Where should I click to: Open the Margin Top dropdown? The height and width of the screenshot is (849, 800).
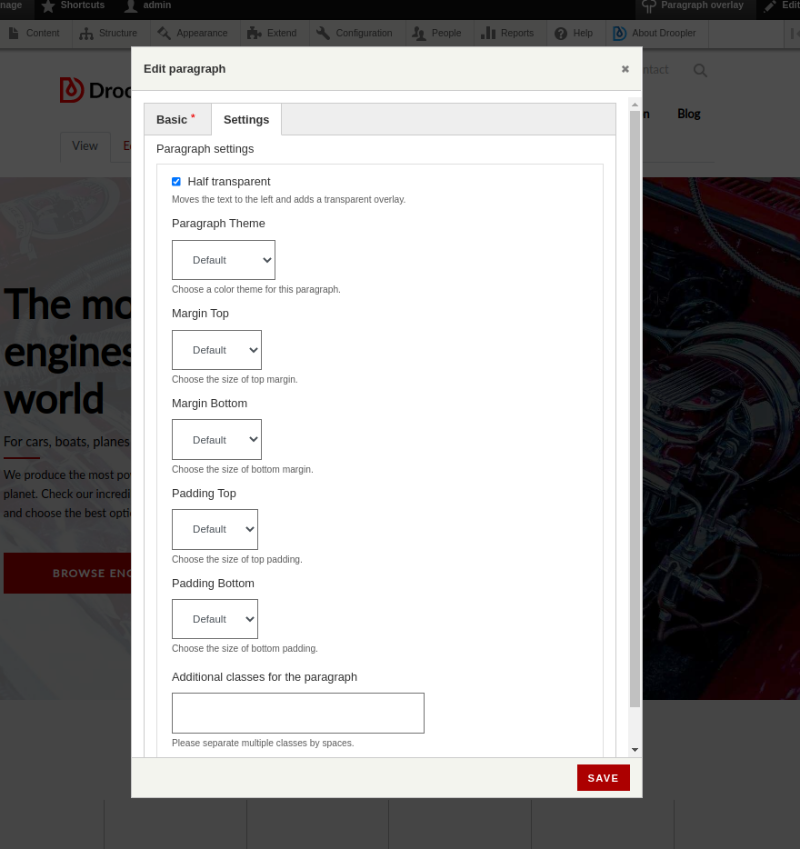click(217, 349)
